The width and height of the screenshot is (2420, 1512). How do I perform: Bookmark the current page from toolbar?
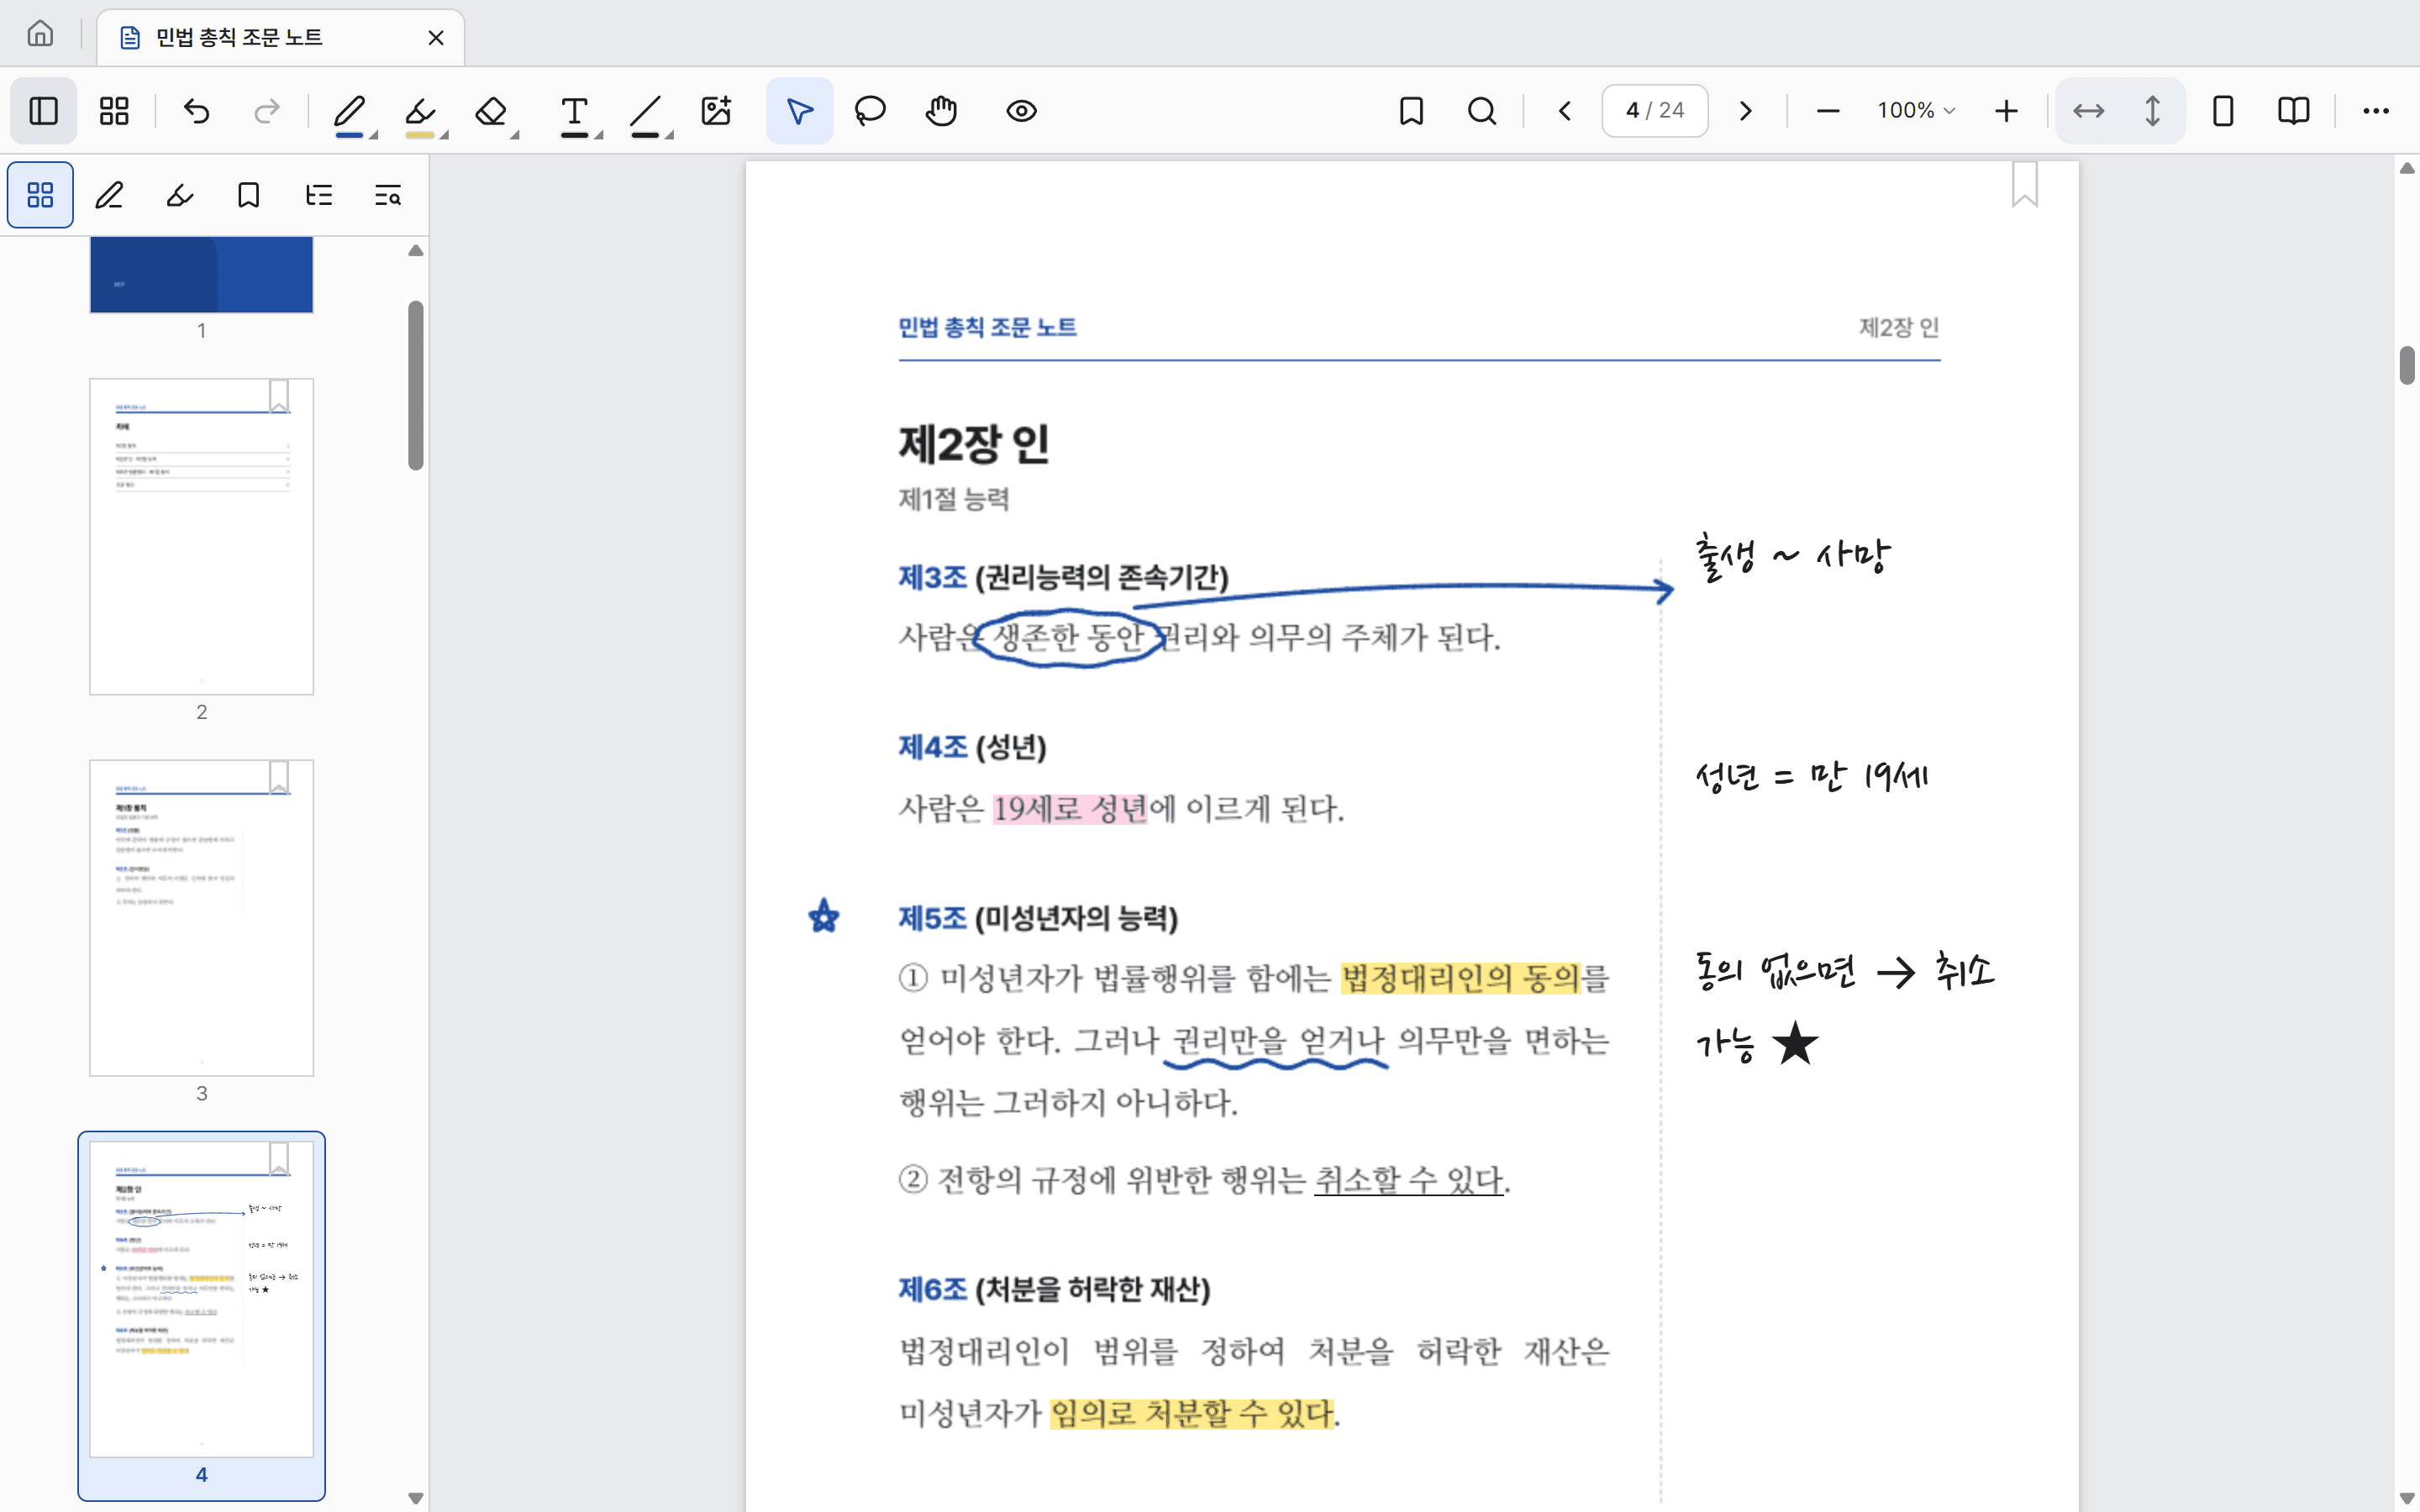[1411, 111]
